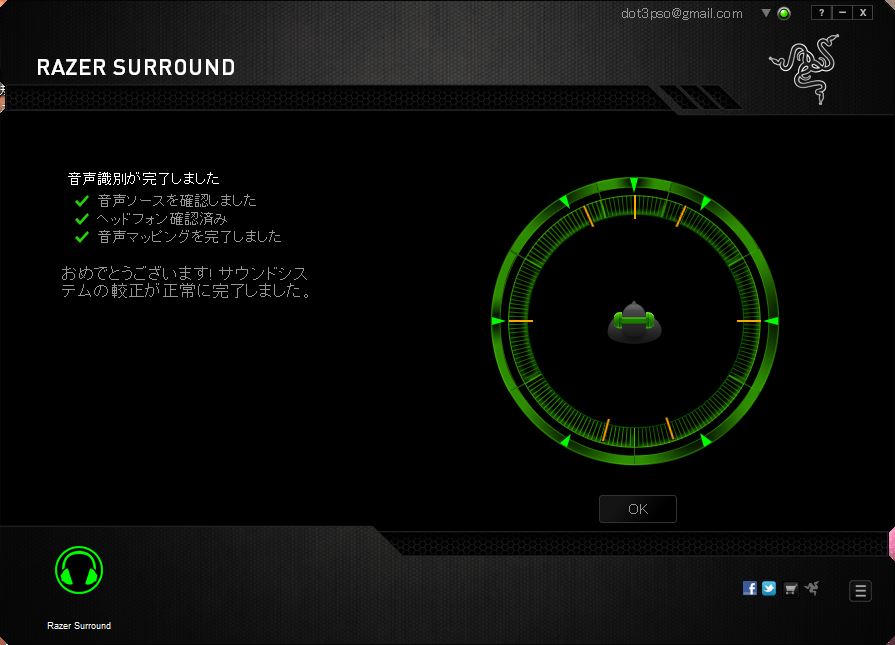Select the front-left speaker arrow marker
This screenshot has height=645, width=895.
pos(564,201)
